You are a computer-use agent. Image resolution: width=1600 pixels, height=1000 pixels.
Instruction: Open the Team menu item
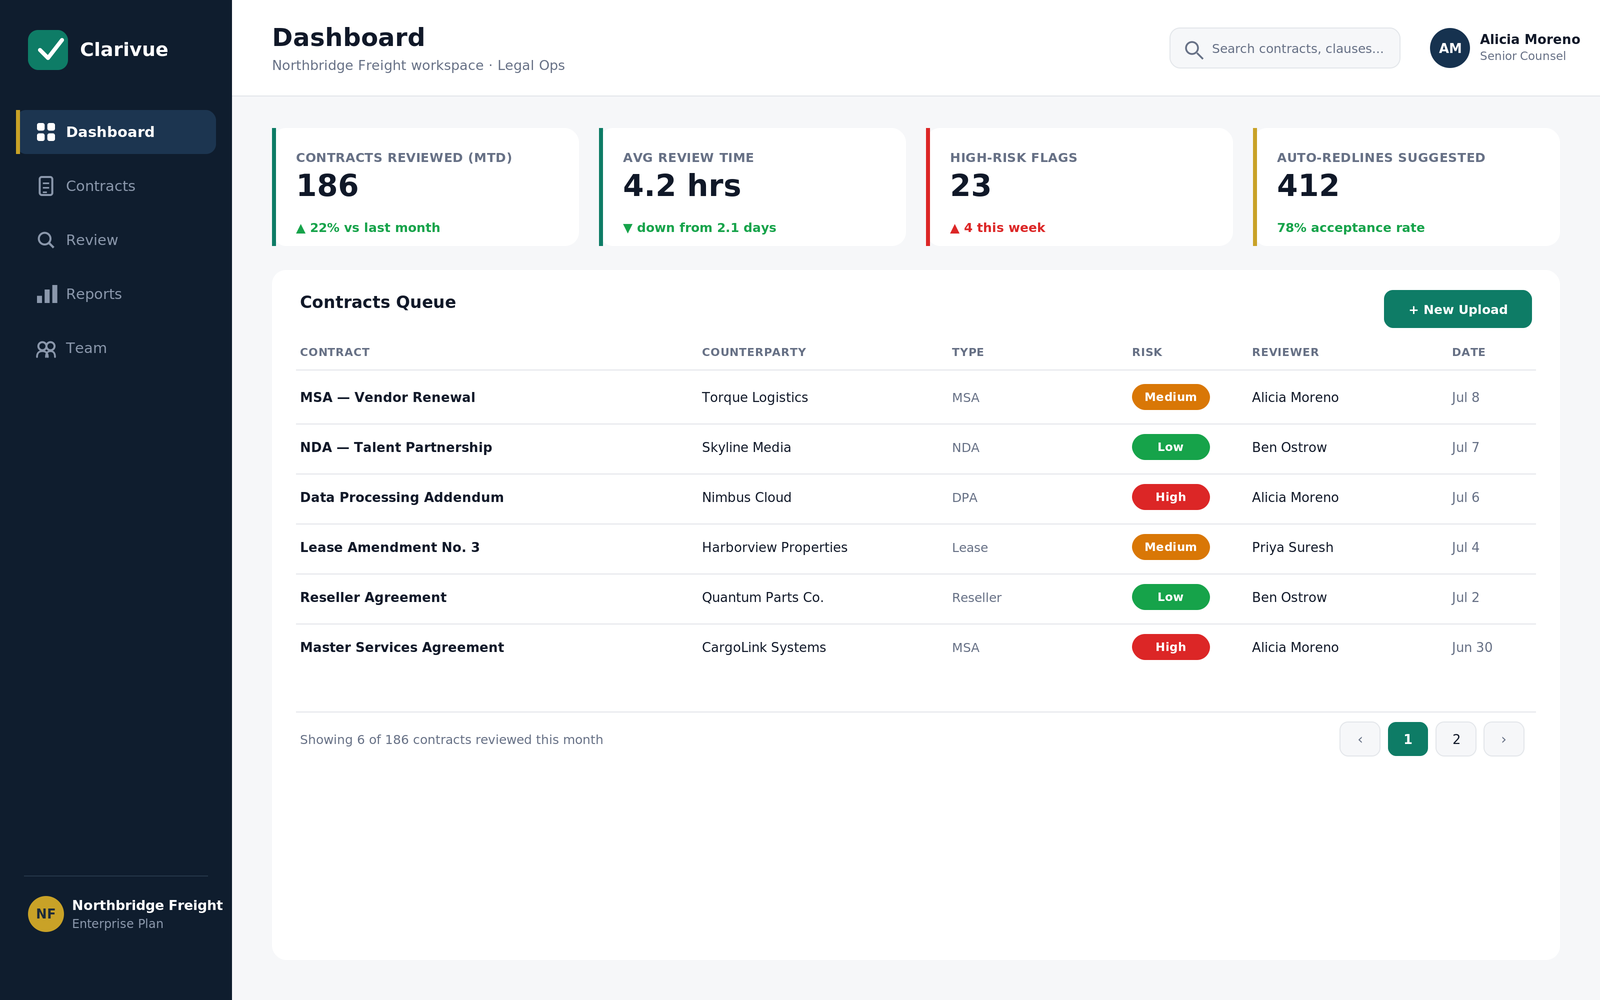(x=116, y=348)
